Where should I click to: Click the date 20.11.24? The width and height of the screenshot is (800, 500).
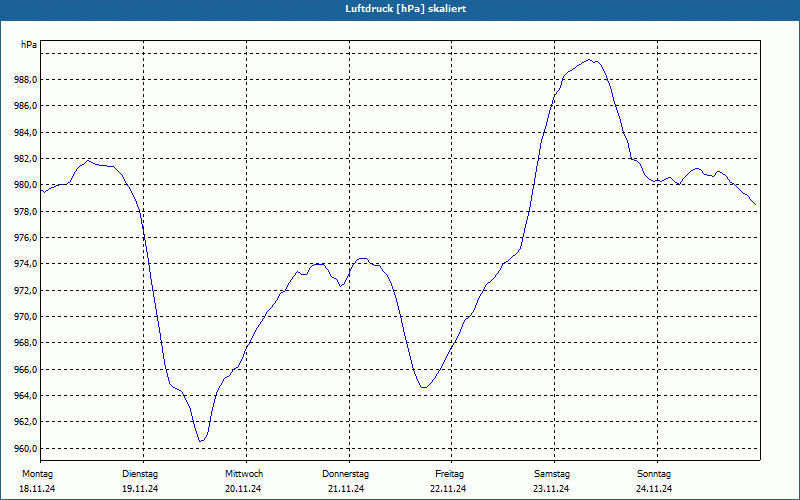(x=243, y=489)
